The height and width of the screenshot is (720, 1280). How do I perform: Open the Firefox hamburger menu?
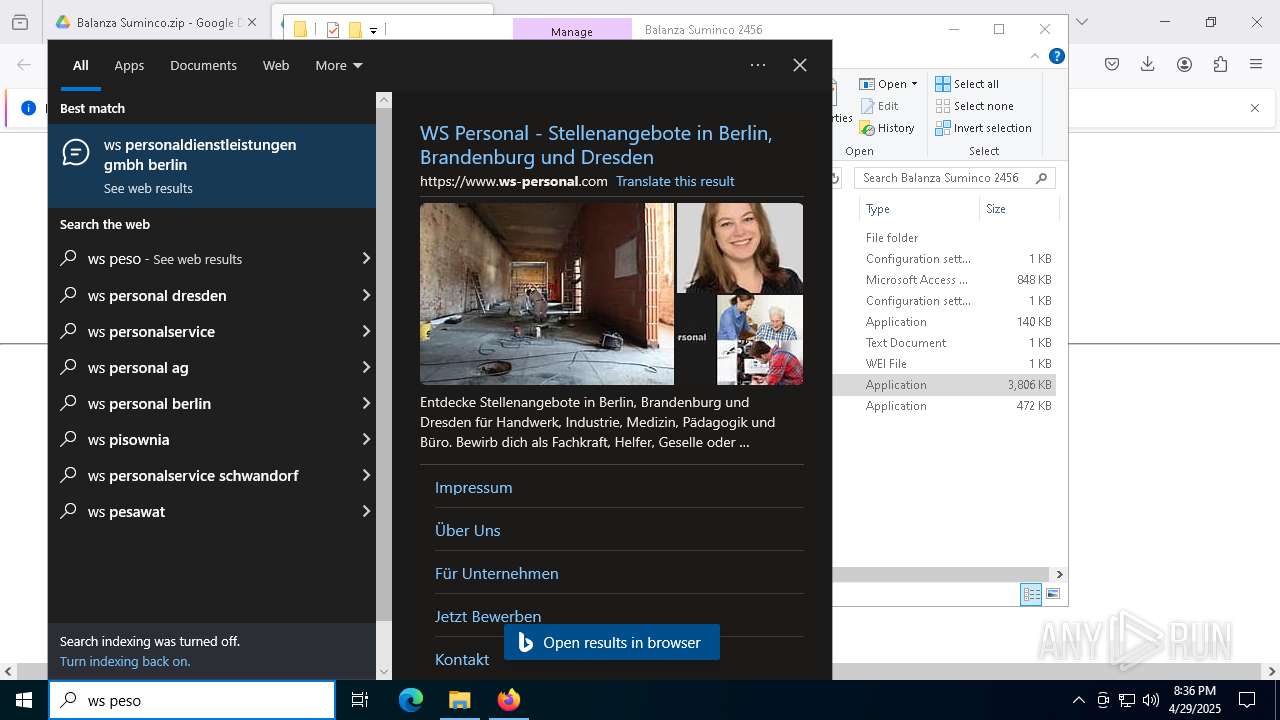(1256, 64)
